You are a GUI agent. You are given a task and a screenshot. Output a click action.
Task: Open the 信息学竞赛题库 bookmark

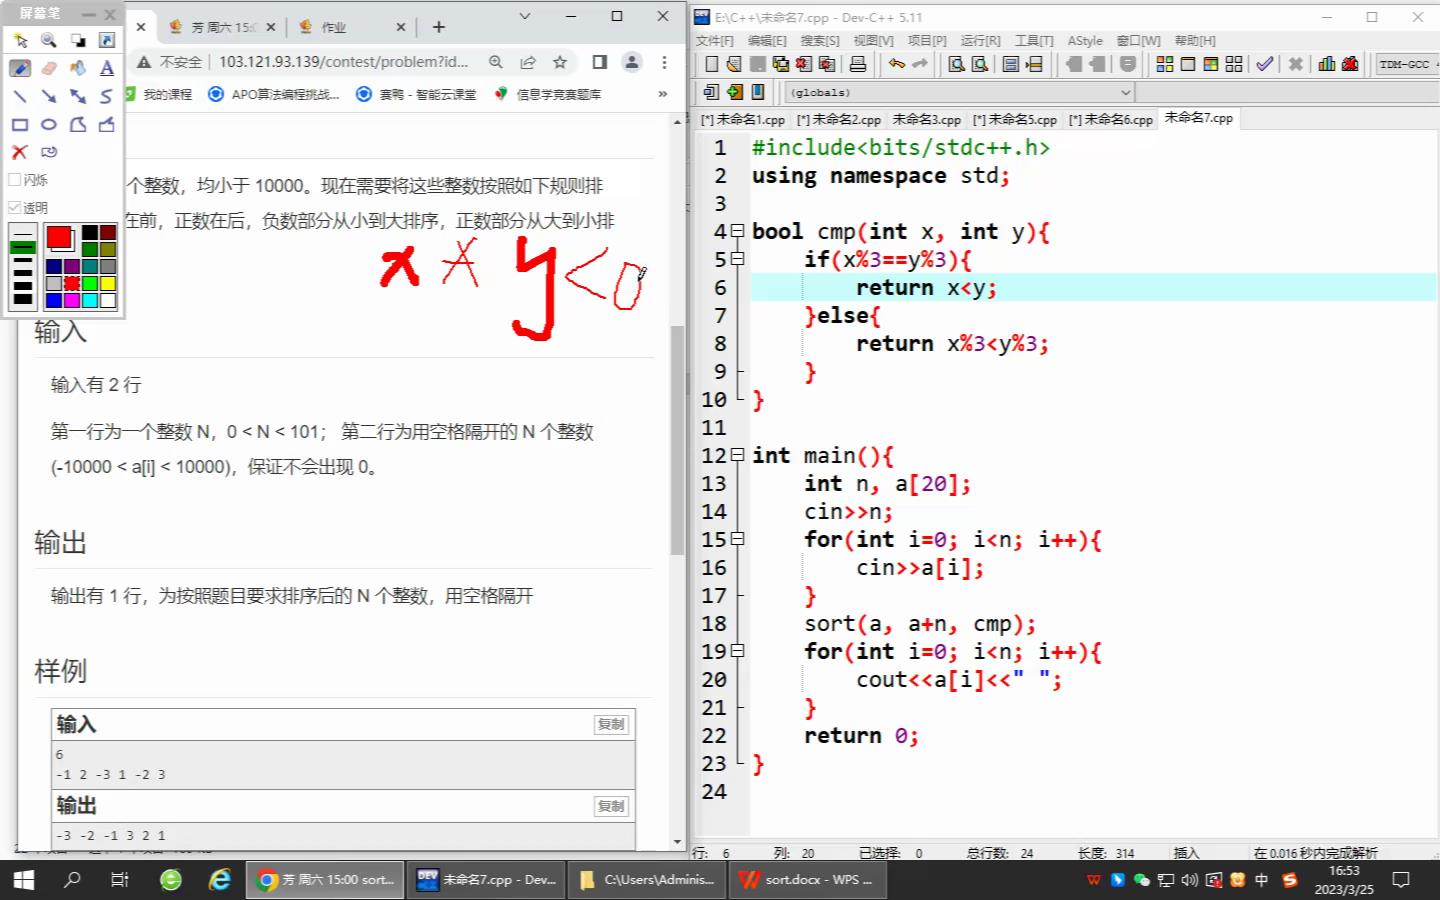click(548, 94)
